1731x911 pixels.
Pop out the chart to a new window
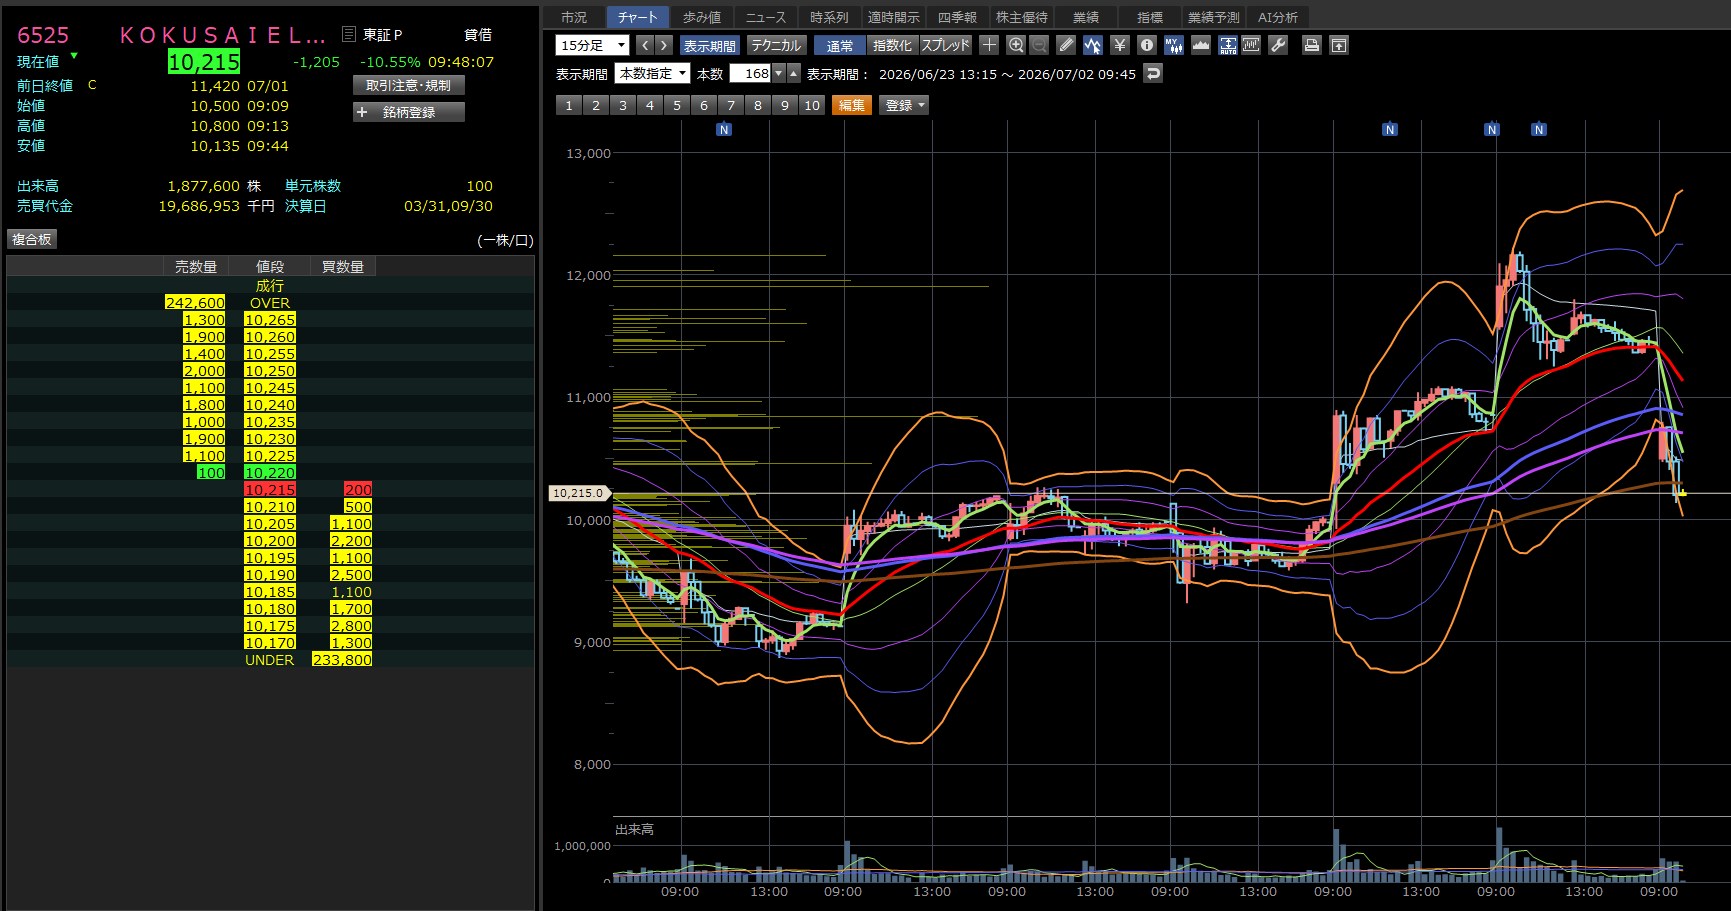pos(1339,45)
